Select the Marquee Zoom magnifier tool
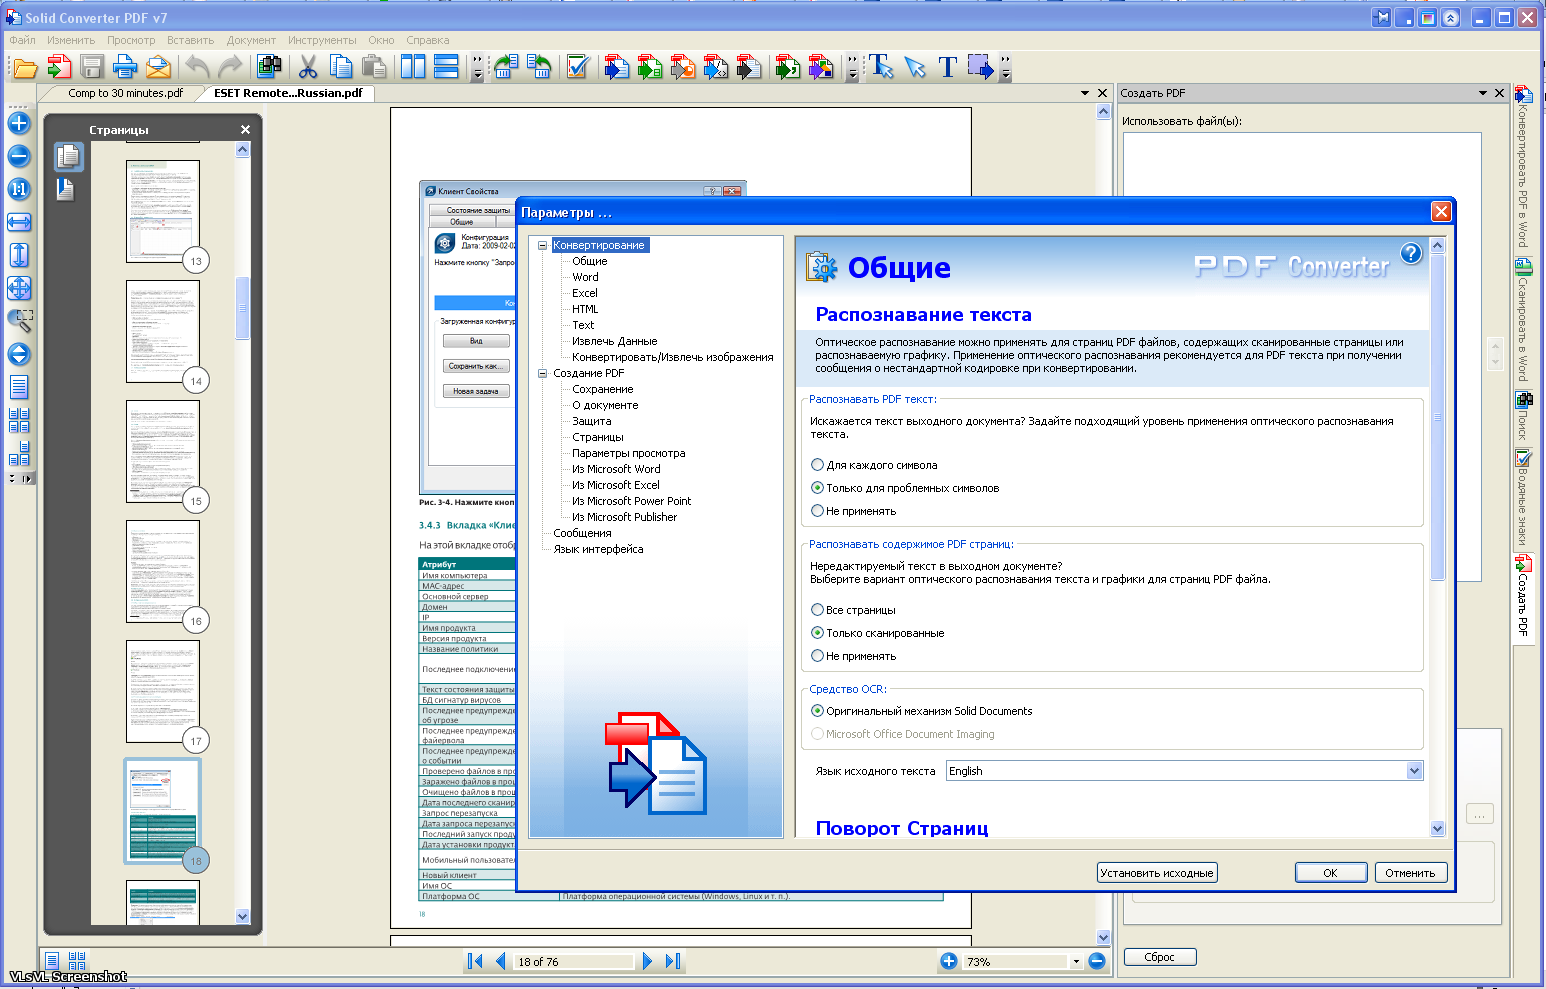This screenshot has width=1546, height=989. click(x=19, y=321)
